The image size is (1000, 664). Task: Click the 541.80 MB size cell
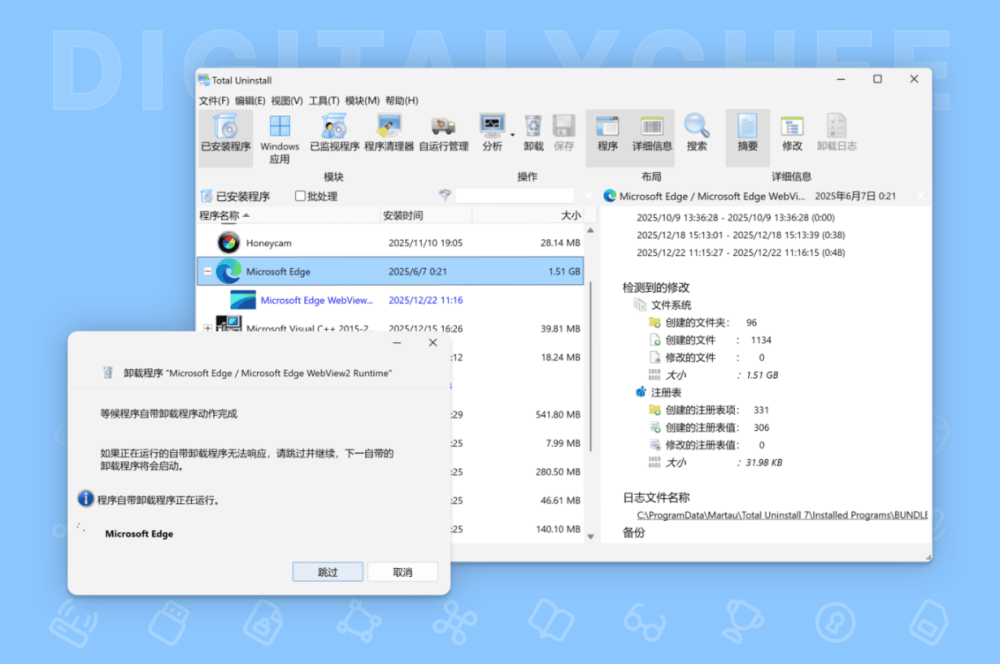[558, 415]
